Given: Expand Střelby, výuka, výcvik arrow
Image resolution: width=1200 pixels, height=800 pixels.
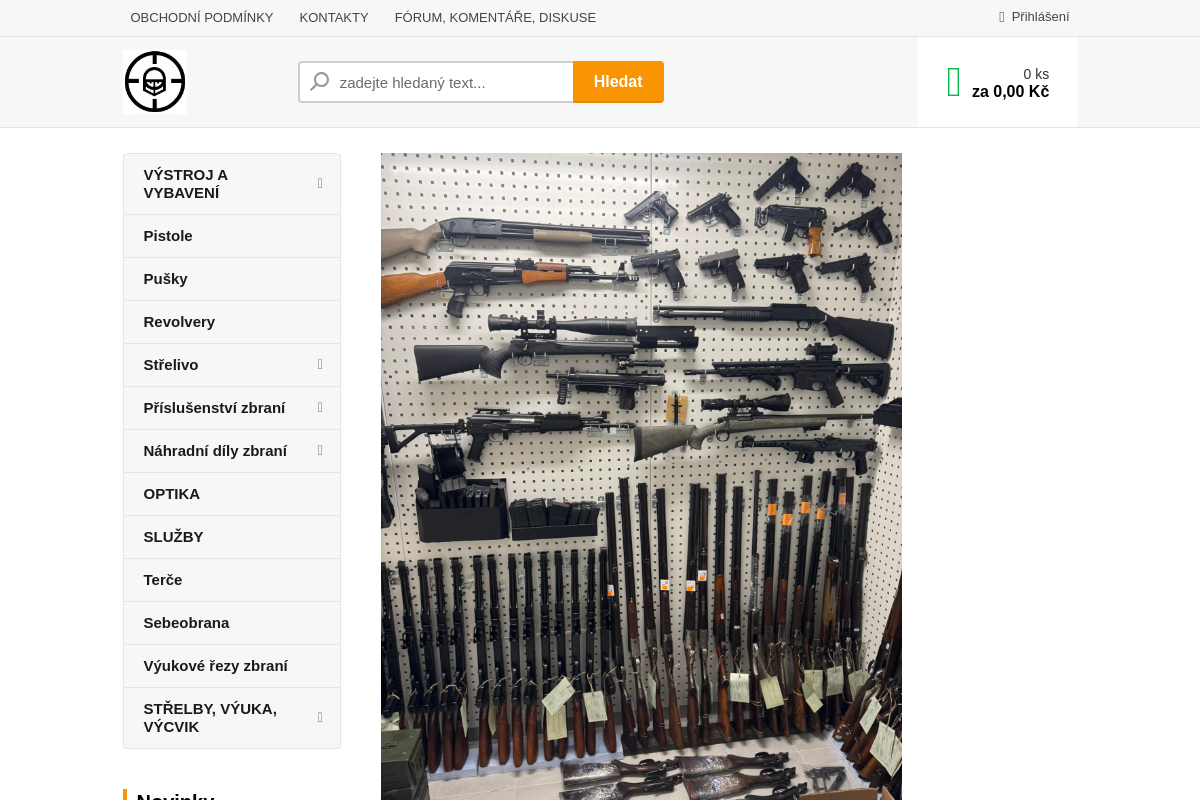Looking at the screenshot, I should point(320,717).
